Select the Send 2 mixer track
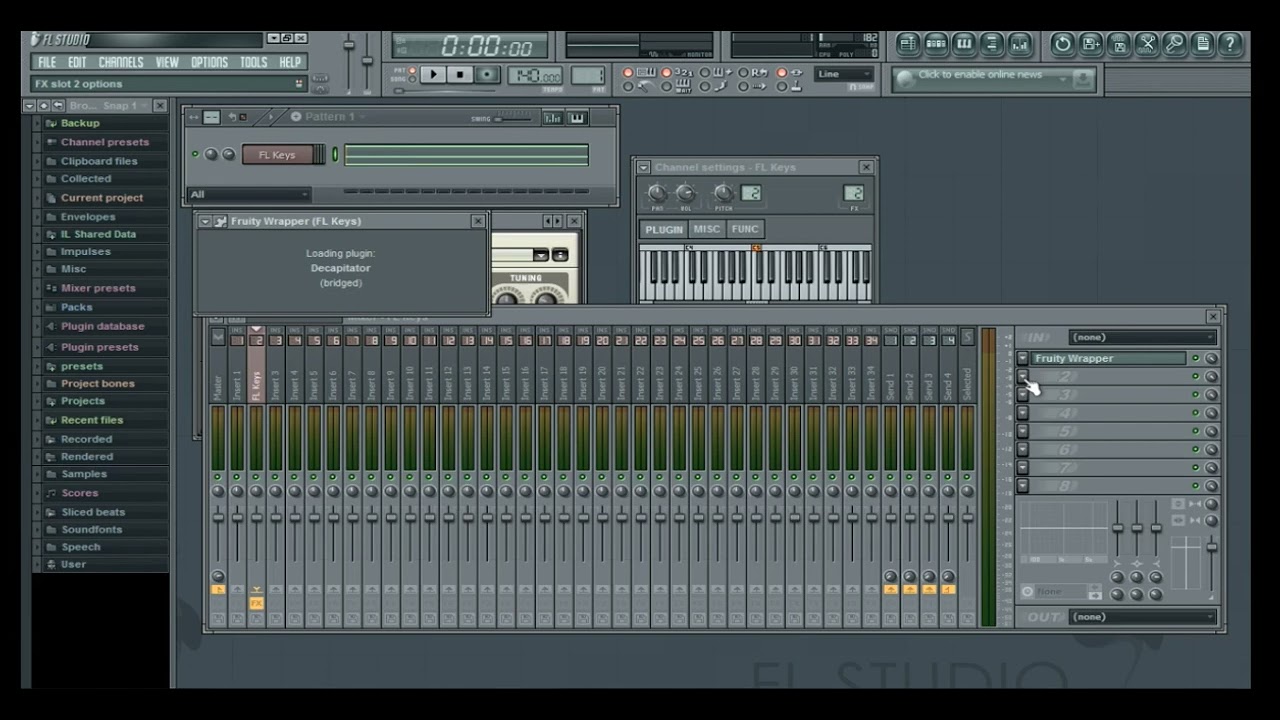The image size is (1280, 720). tap(910, 384)
